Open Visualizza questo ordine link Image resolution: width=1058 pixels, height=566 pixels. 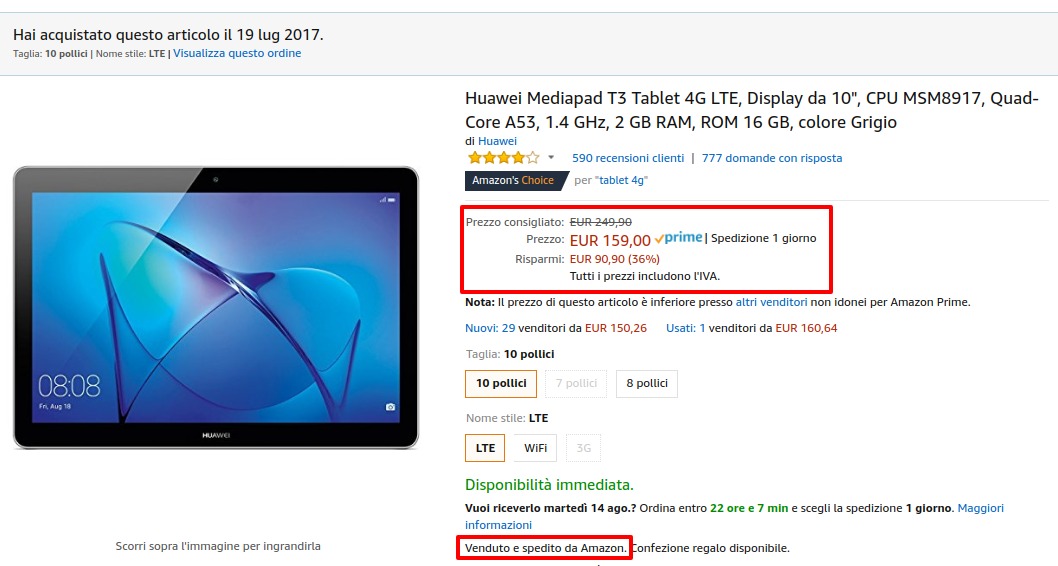pos(237,53)
